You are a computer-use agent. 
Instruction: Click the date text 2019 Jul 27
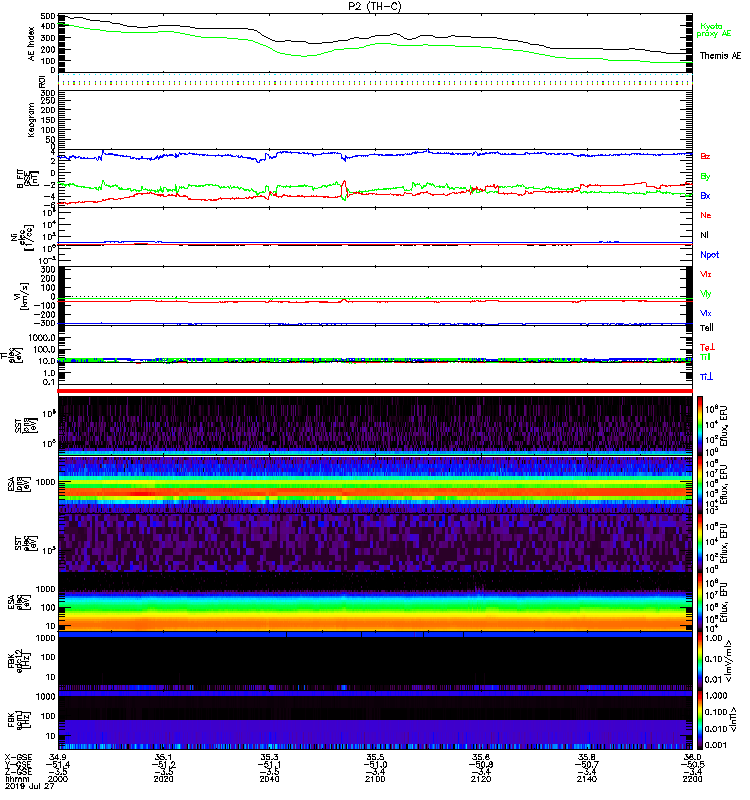point(30,786)
